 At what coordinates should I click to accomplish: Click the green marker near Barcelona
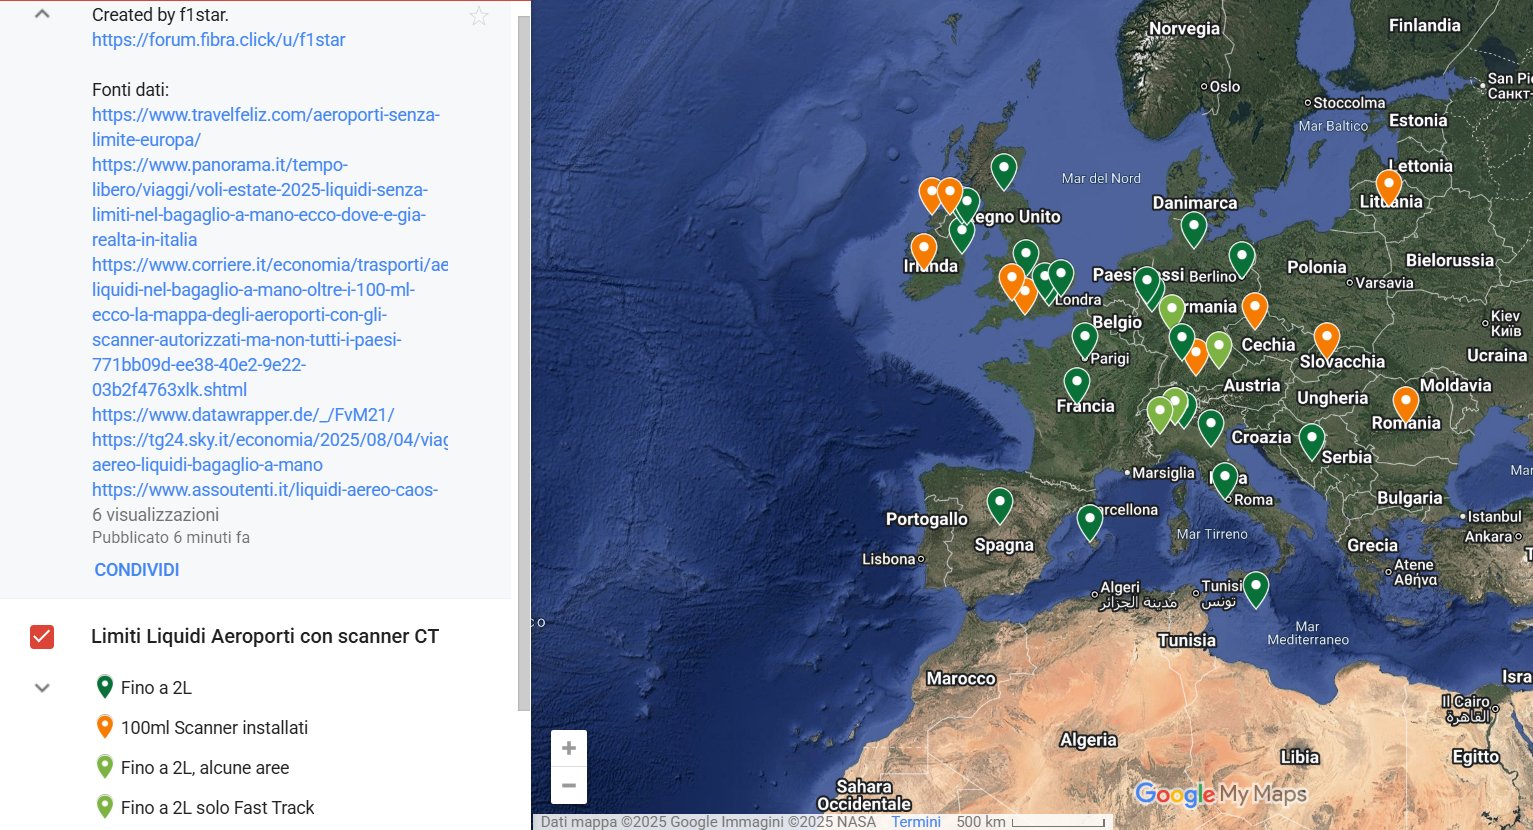point(1089,520)
